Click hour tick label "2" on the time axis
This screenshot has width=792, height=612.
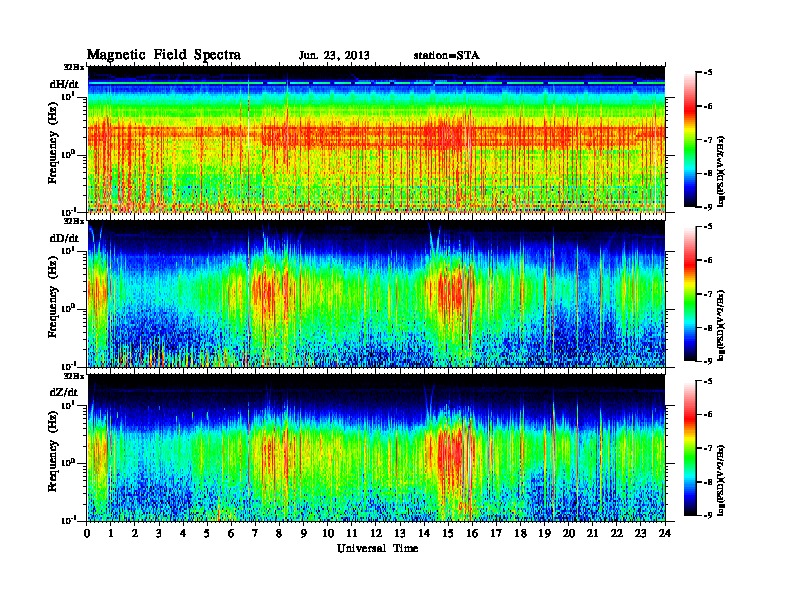coord(135,533)
